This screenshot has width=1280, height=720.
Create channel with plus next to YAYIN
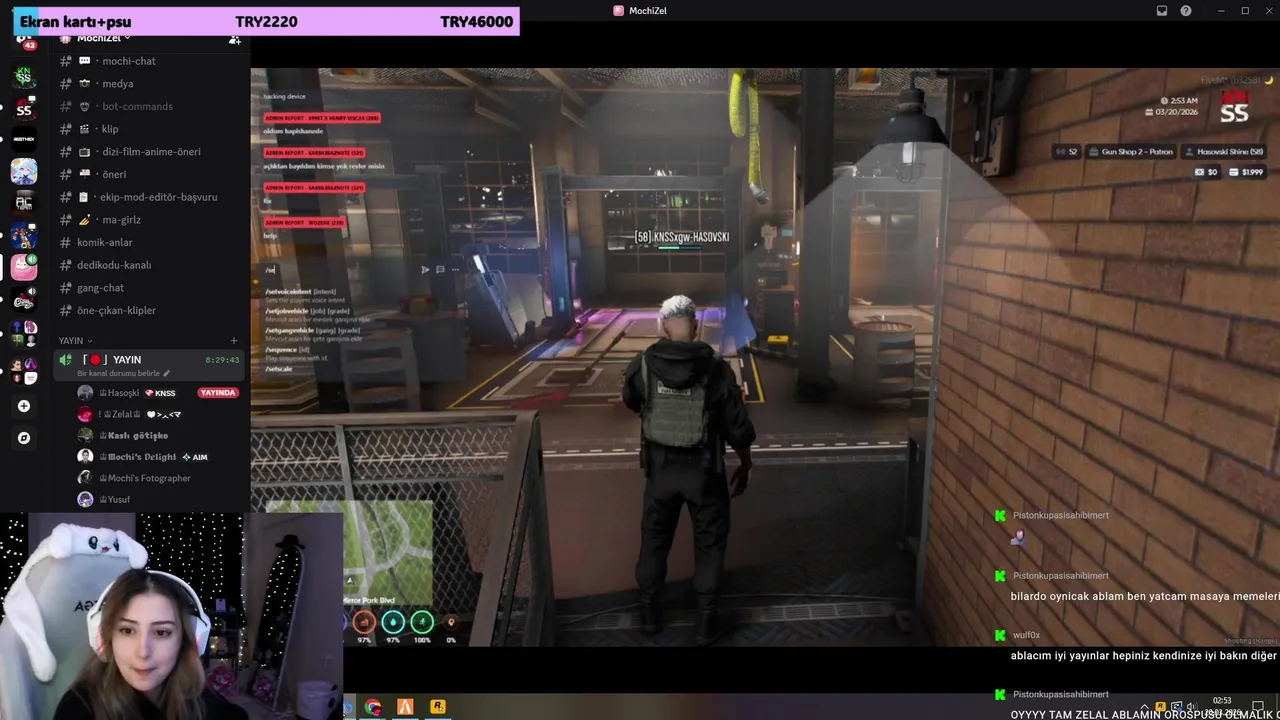(x=234, y=341)
